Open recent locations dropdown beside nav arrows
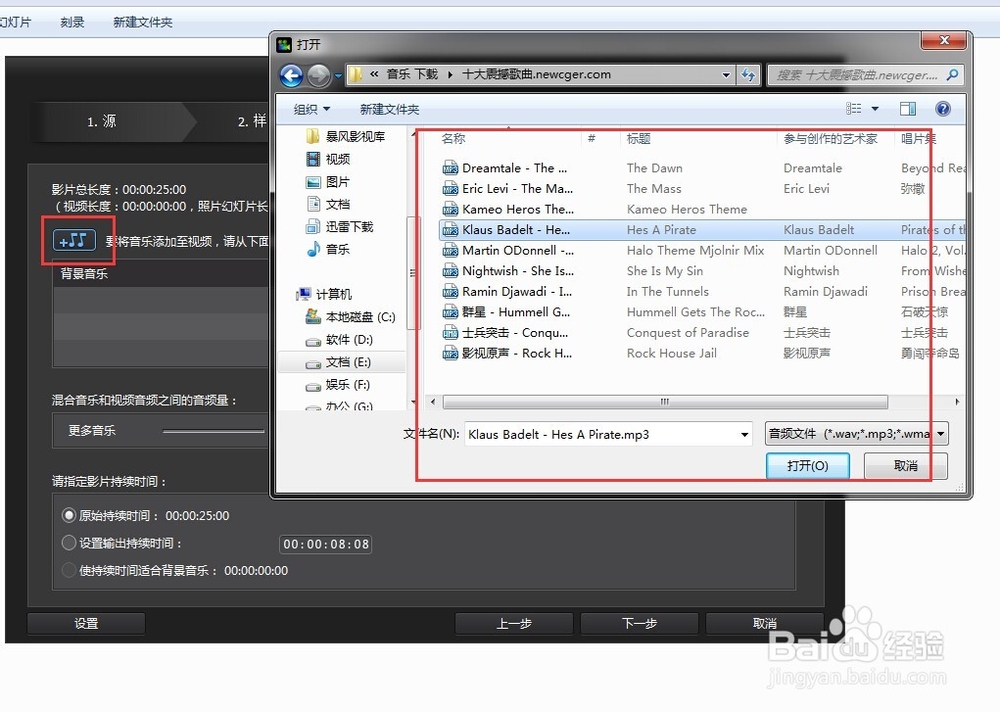 pos(338,76)
